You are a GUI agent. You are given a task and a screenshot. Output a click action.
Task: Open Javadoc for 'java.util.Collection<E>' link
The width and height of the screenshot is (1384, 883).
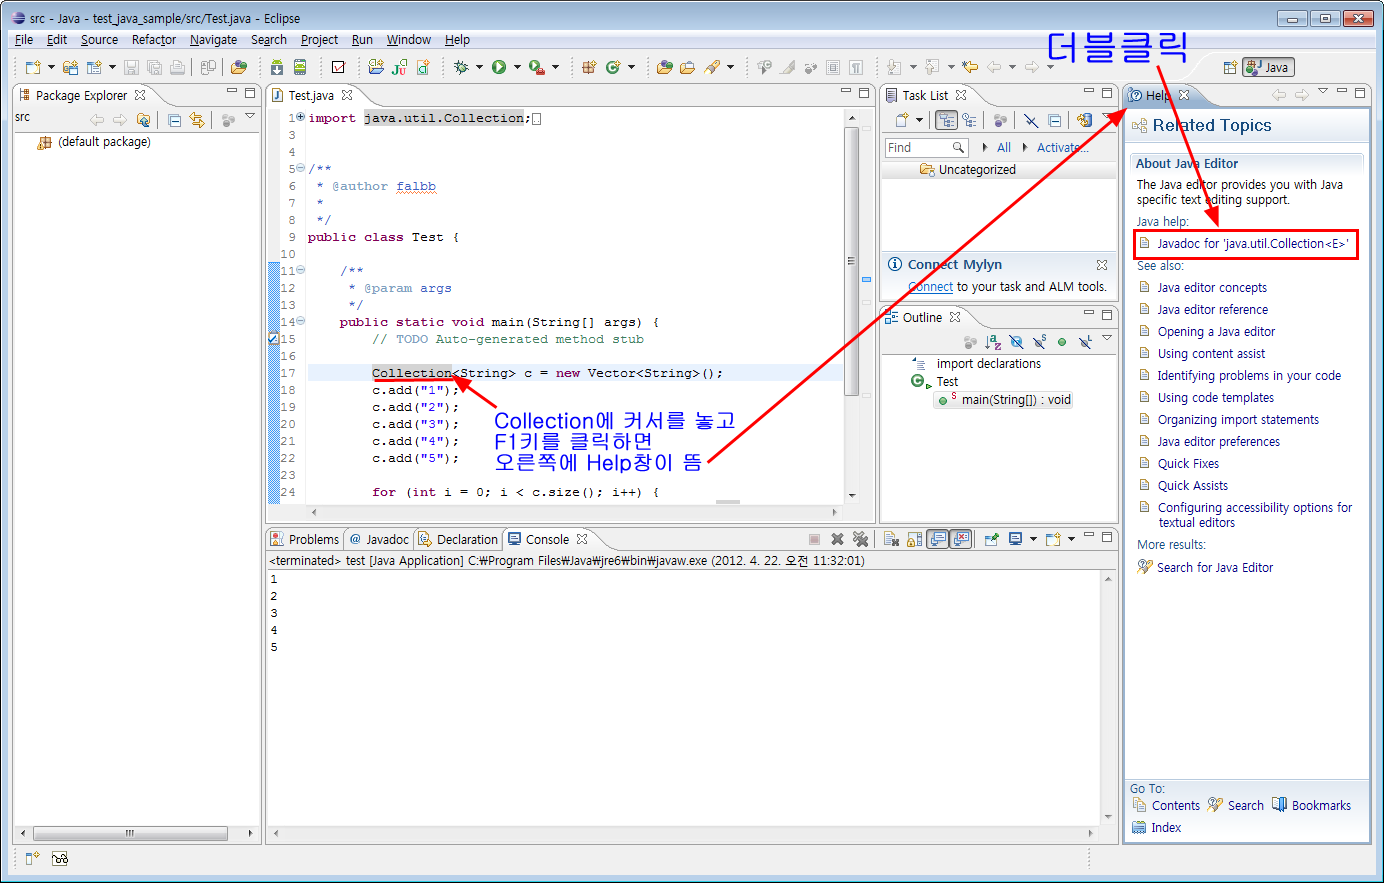[x=1252, y=243]
